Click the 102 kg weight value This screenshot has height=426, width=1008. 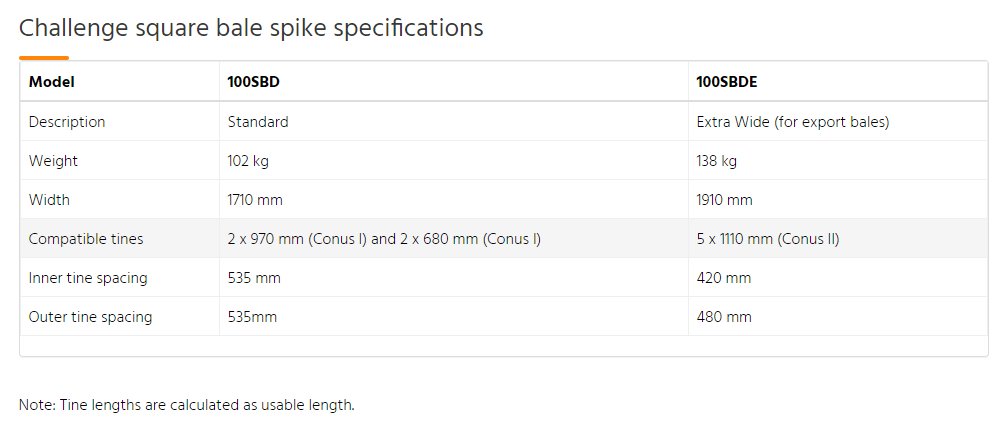click(248, 161)
